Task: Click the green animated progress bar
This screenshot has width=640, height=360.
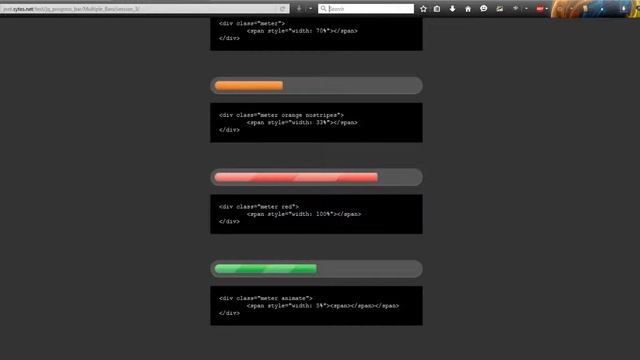Action: (265, 269)
